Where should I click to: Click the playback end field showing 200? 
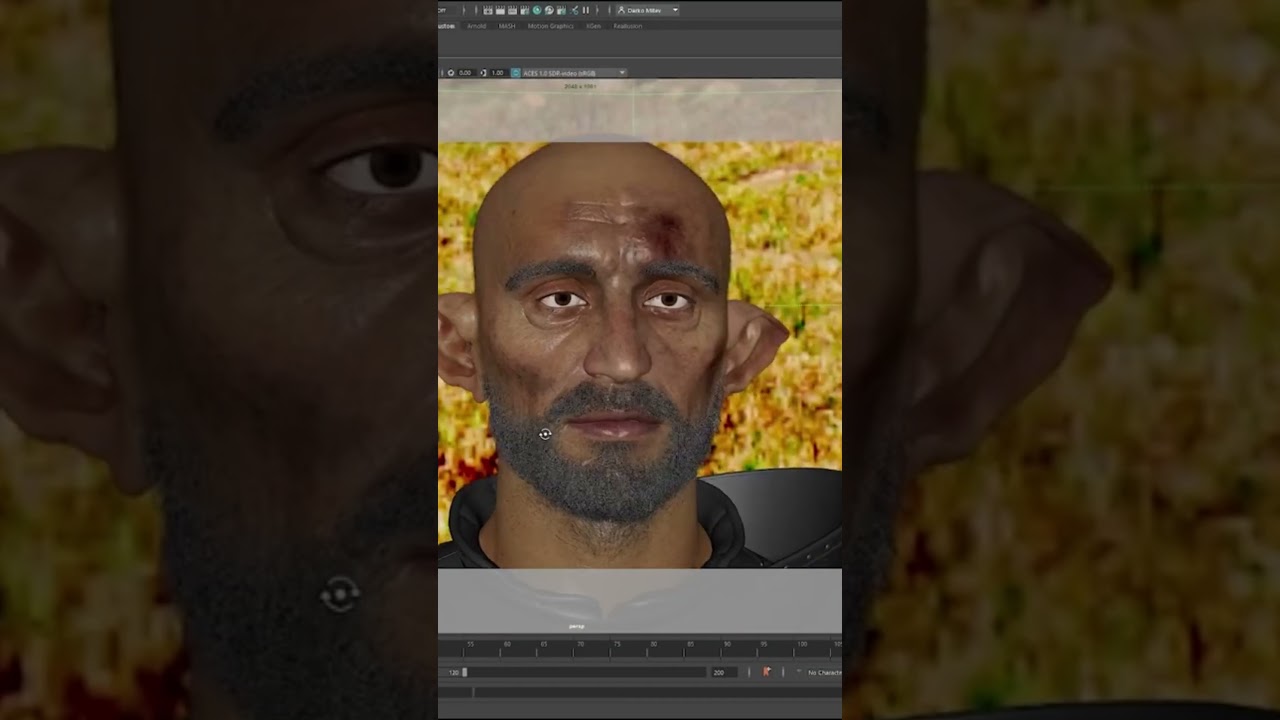724,673
